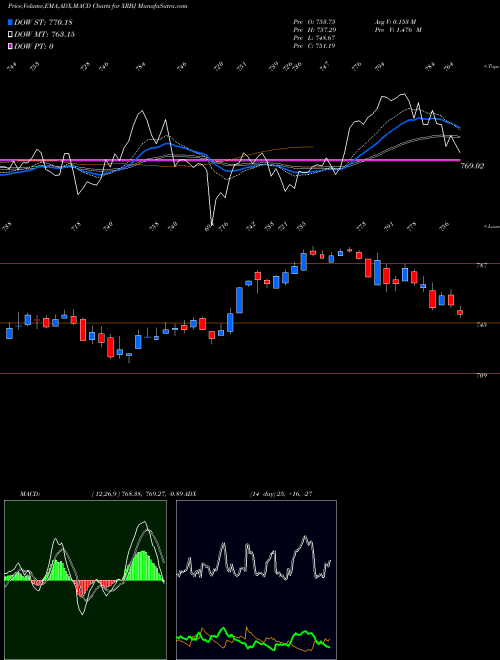Viewport: 500px width, 660px height.
Task: Click the 'Pre V: 1.476 M' value
Action: point(398,30)
